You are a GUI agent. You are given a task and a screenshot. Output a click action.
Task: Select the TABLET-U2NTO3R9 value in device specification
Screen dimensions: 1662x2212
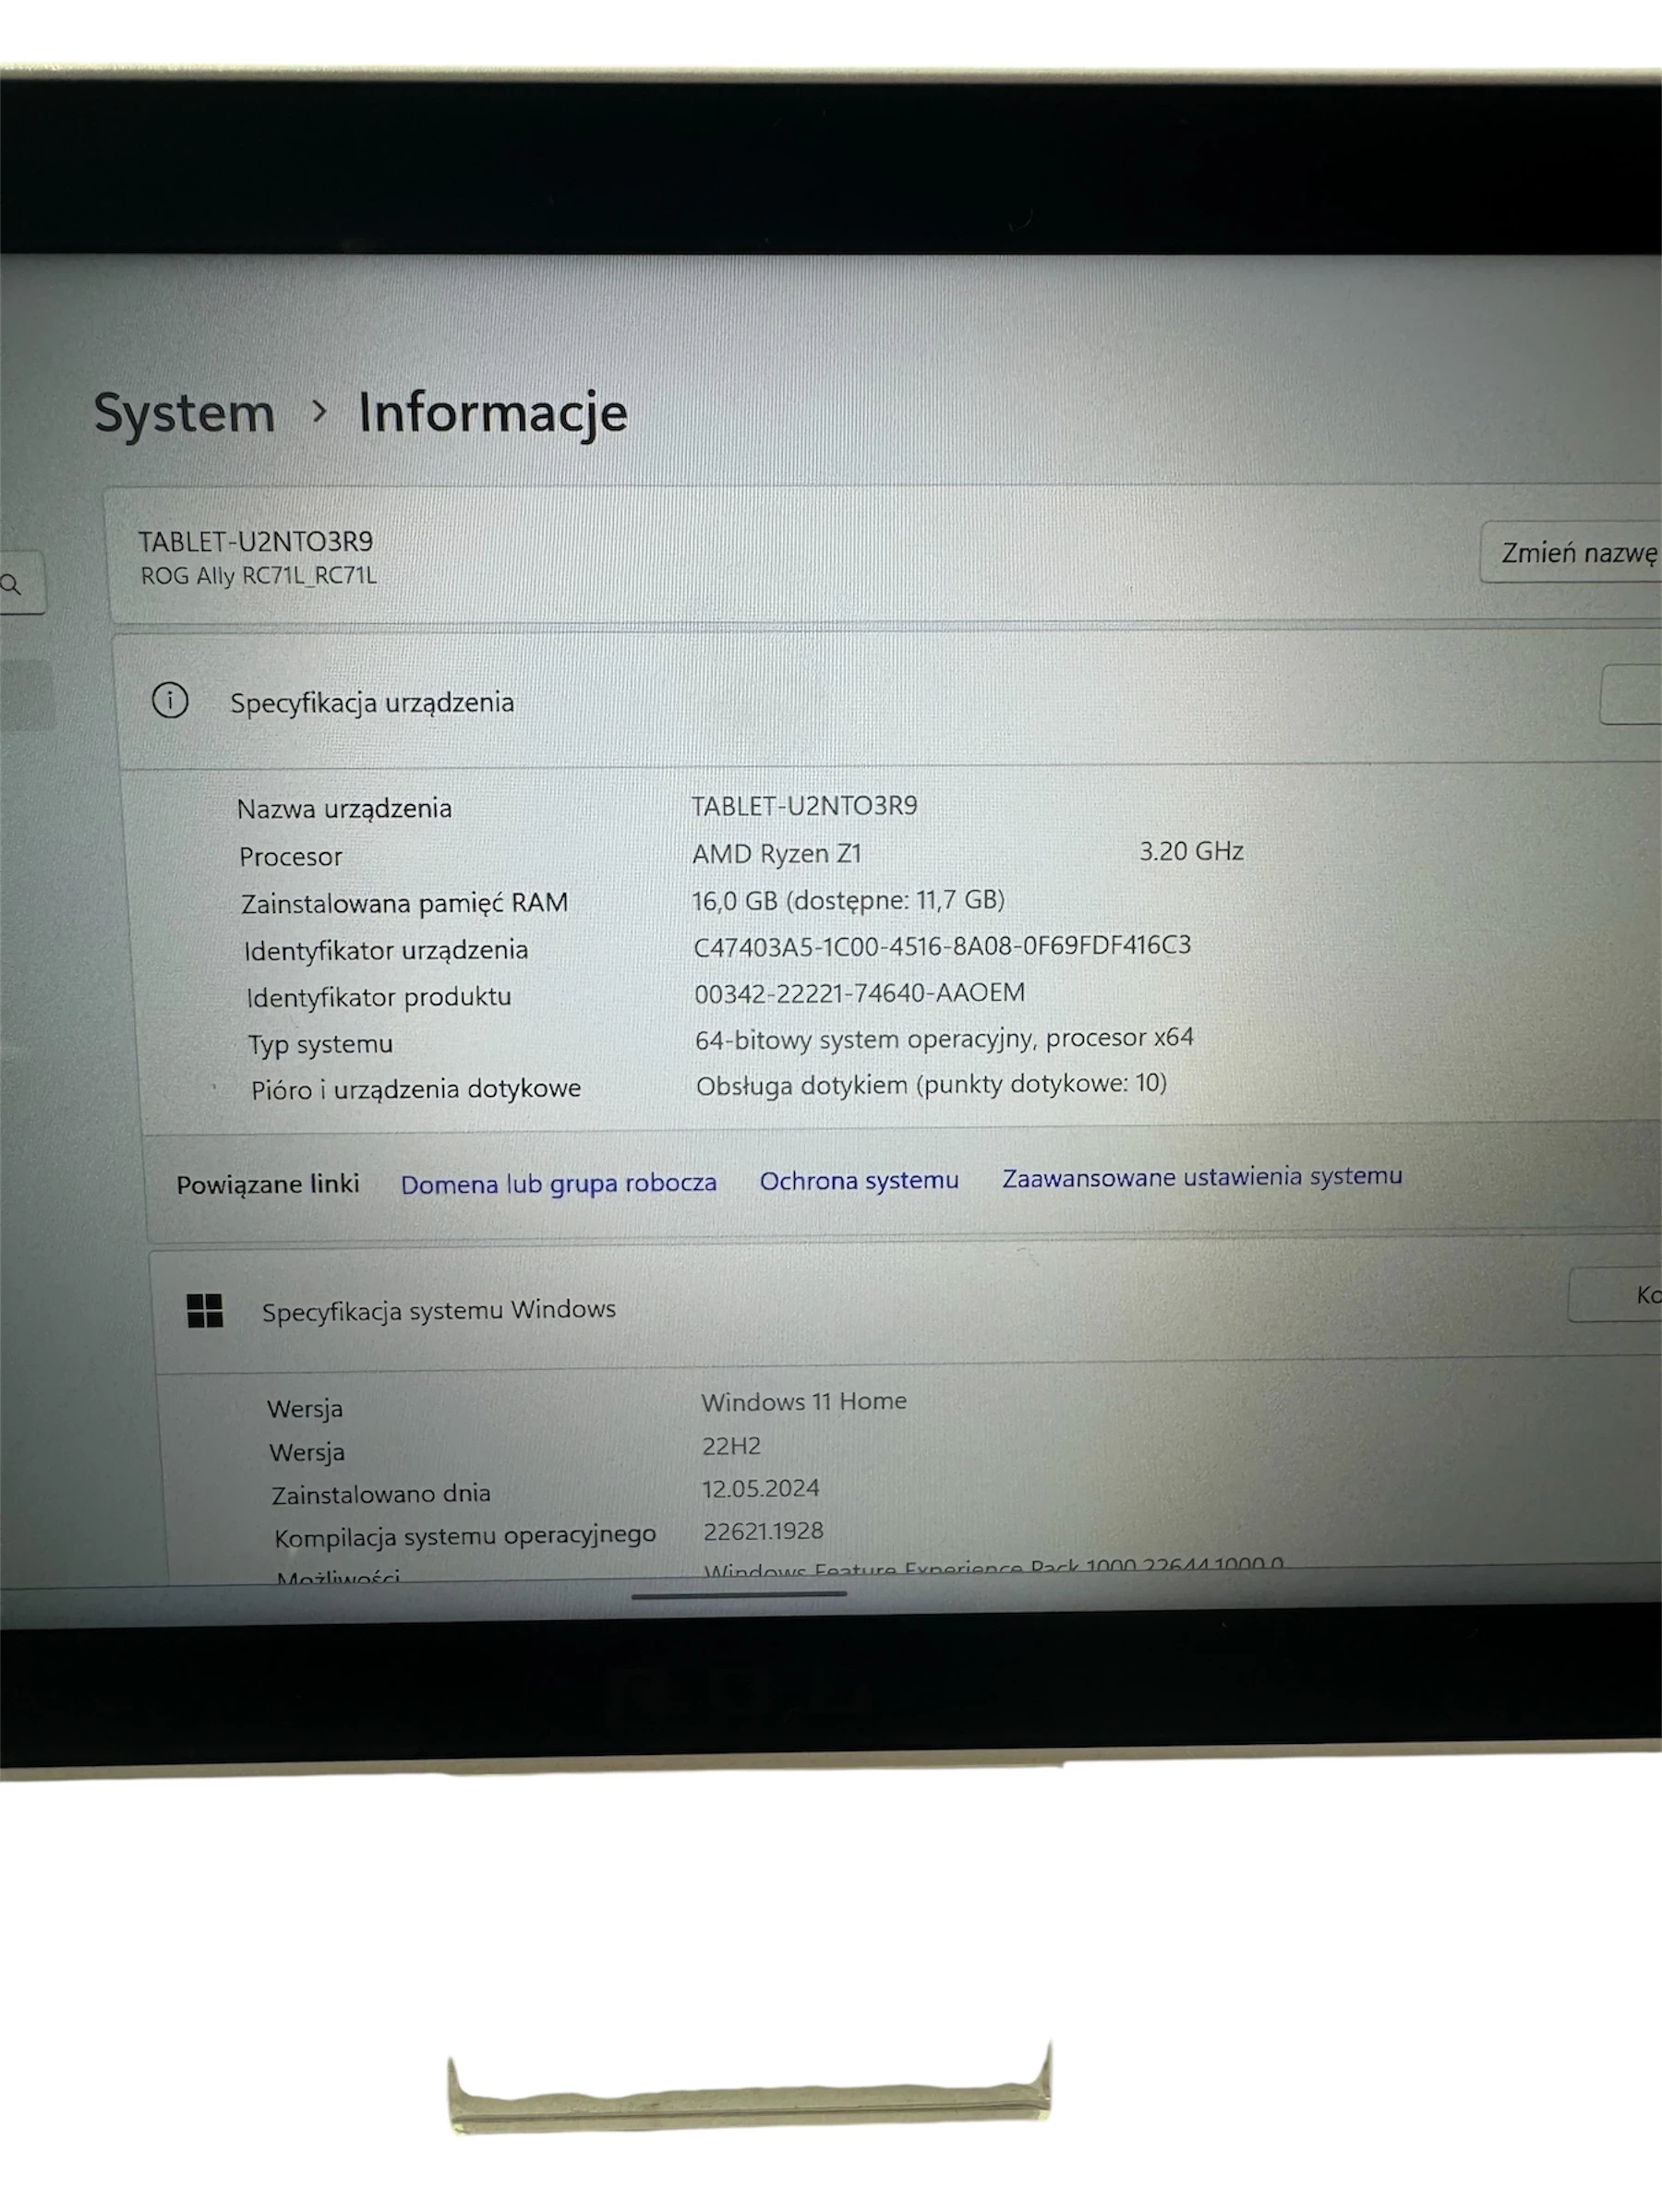[x=804, y=806]
